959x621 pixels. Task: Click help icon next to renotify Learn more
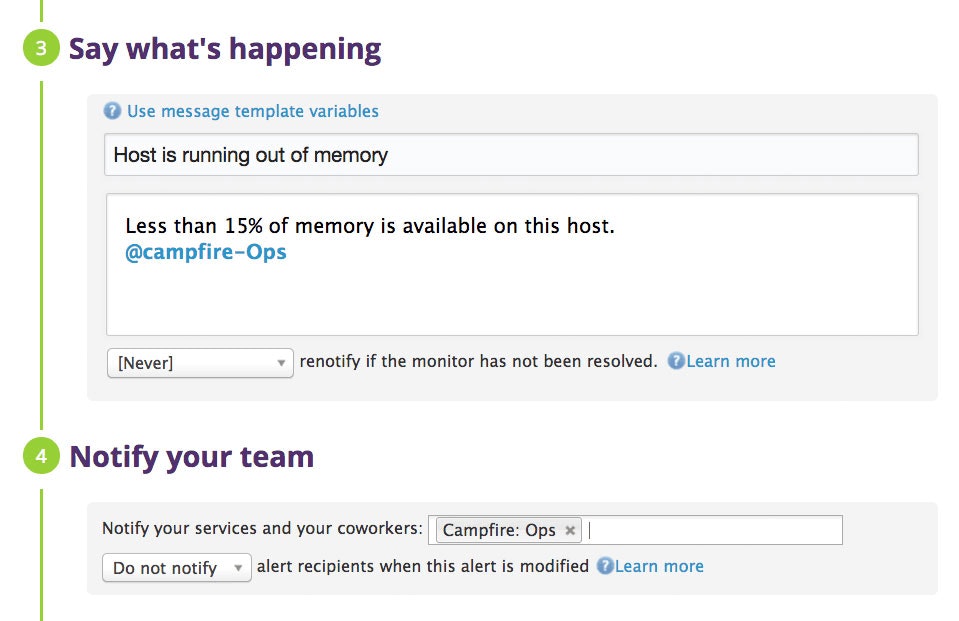(676, 362)
